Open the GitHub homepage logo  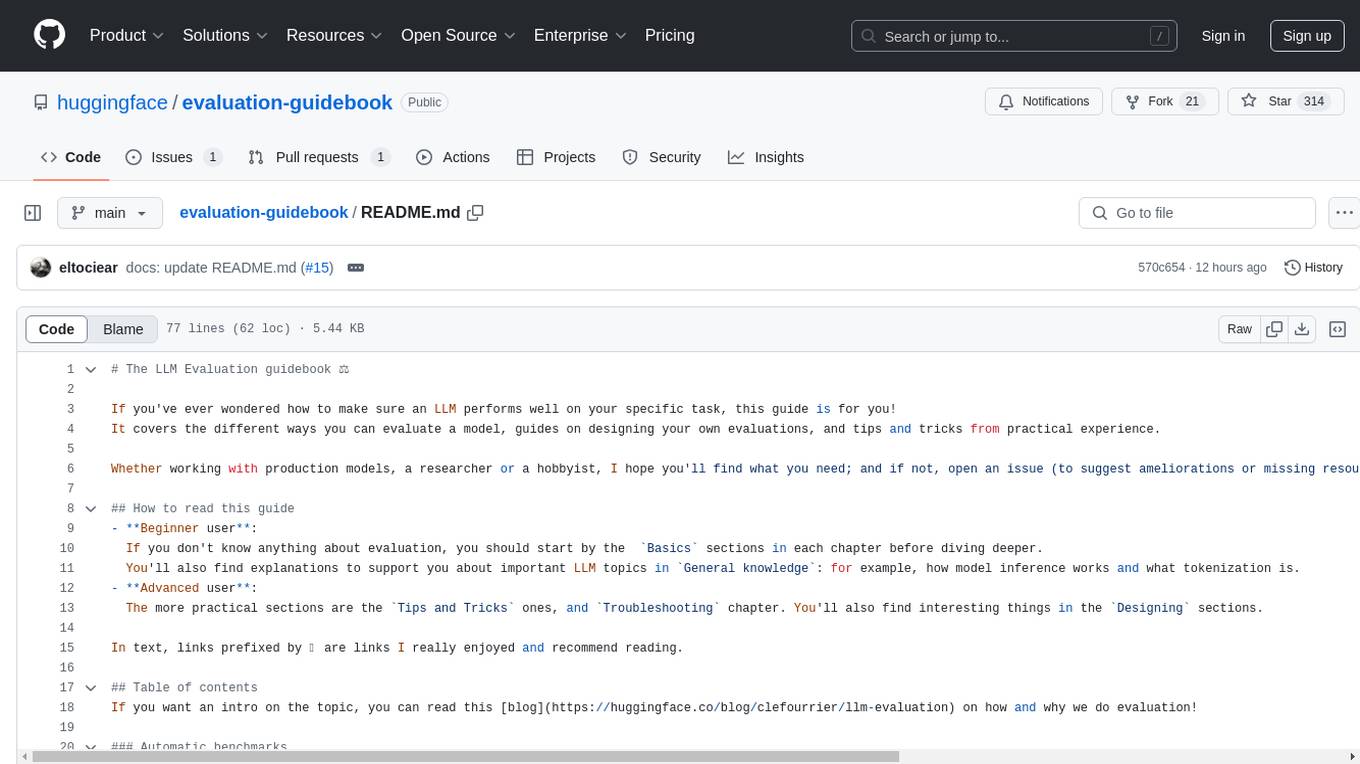click(49, 35)
